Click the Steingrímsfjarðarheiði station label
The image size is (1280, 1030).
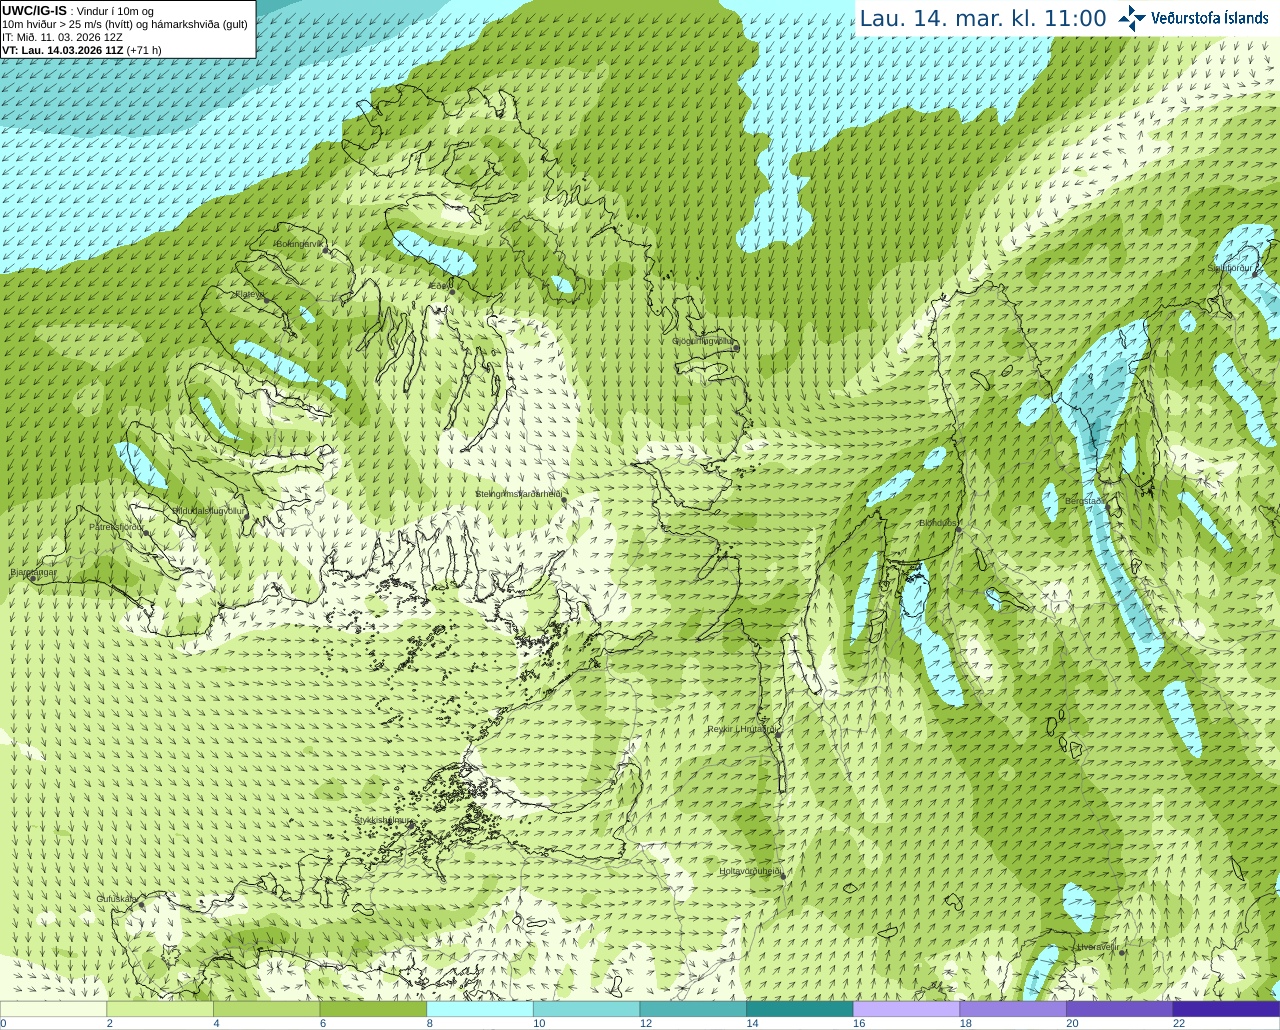518,494
